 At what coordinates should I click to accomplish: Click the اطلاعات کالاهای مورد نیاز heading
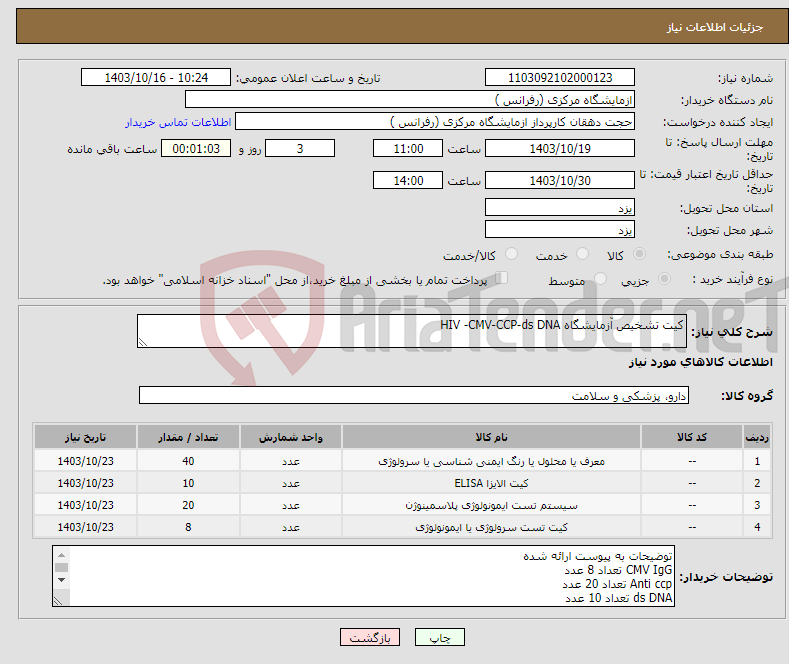tap(700, 362)
